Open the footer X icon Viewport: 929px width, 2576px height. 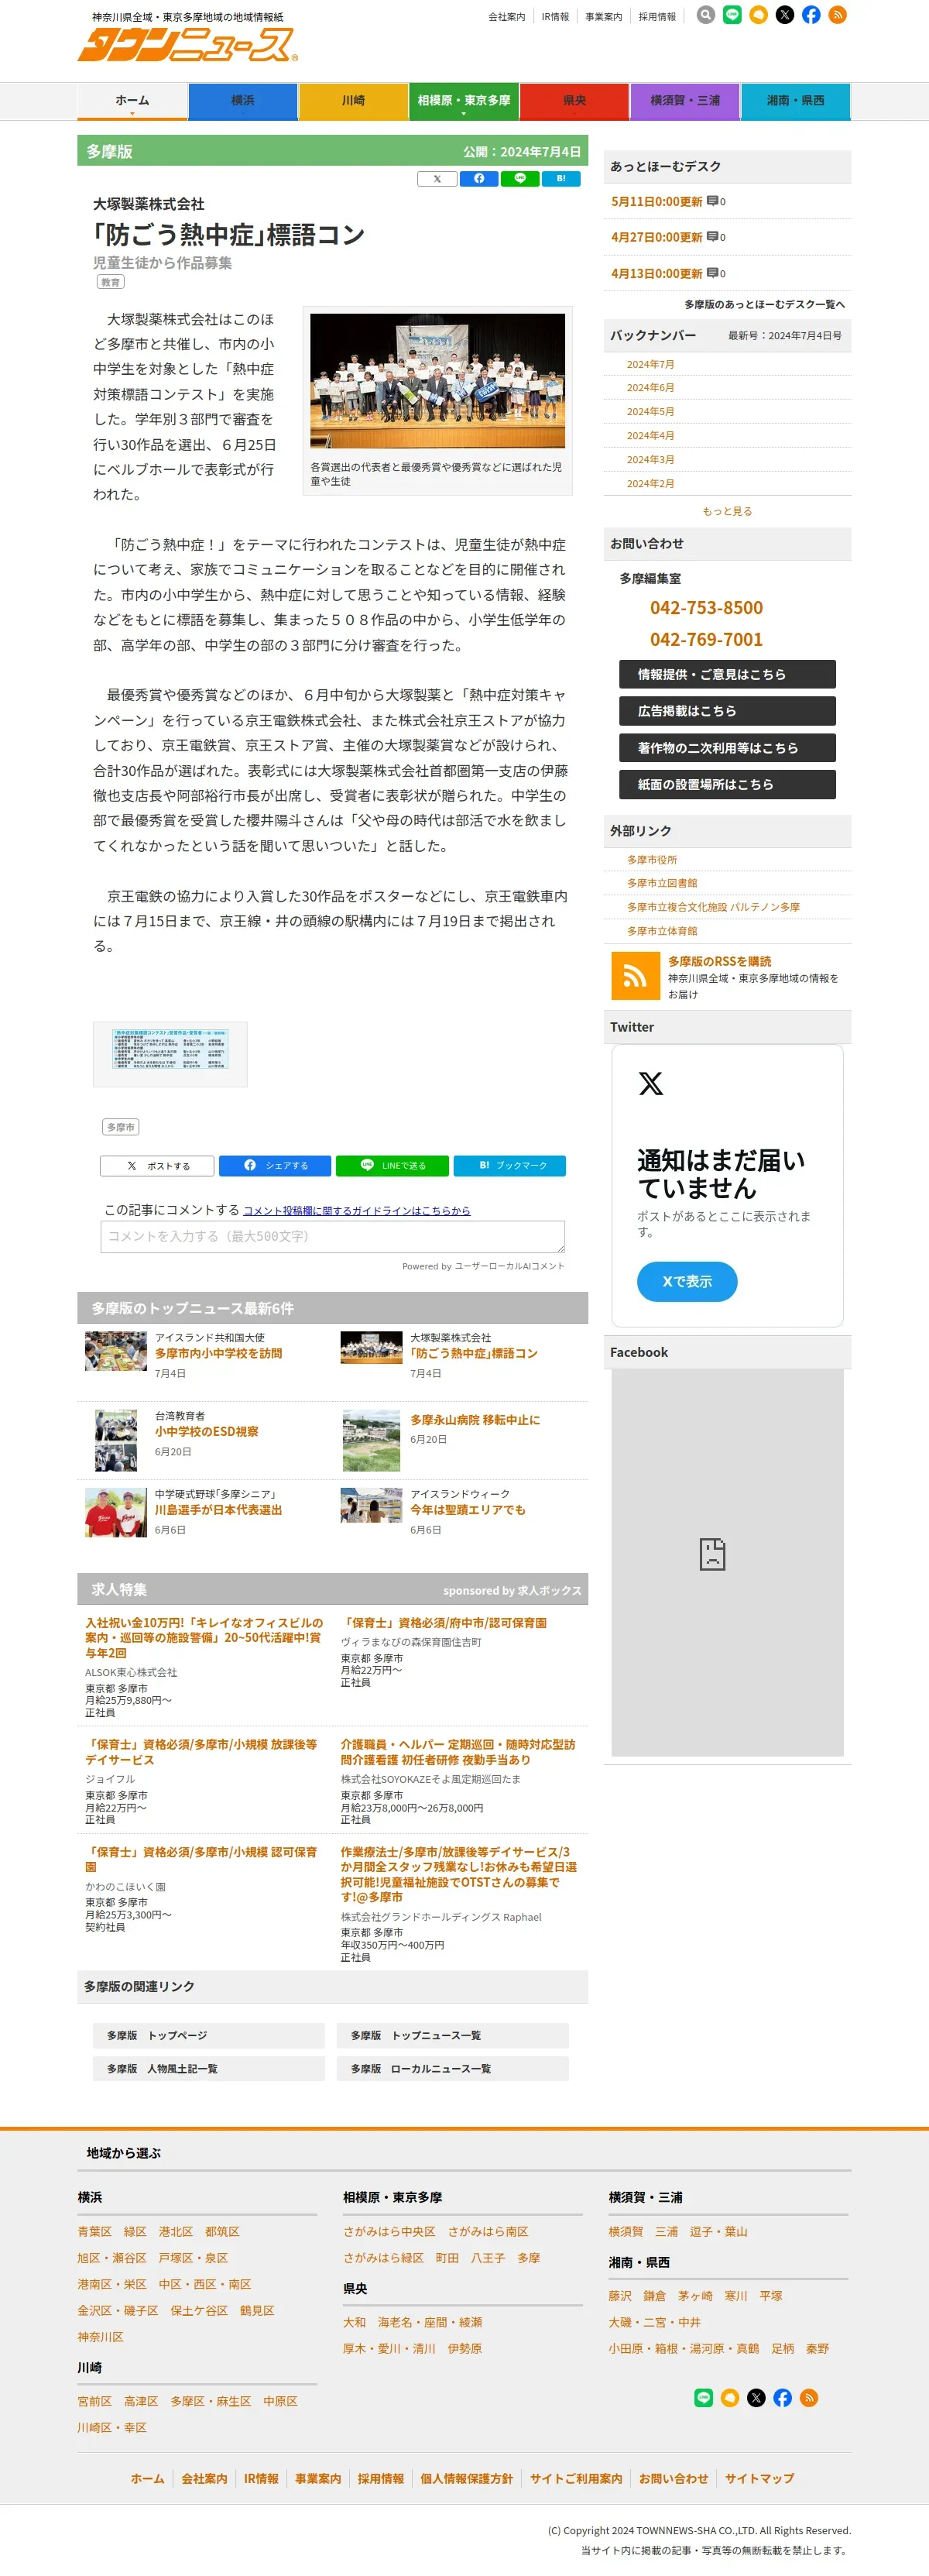756,2398
